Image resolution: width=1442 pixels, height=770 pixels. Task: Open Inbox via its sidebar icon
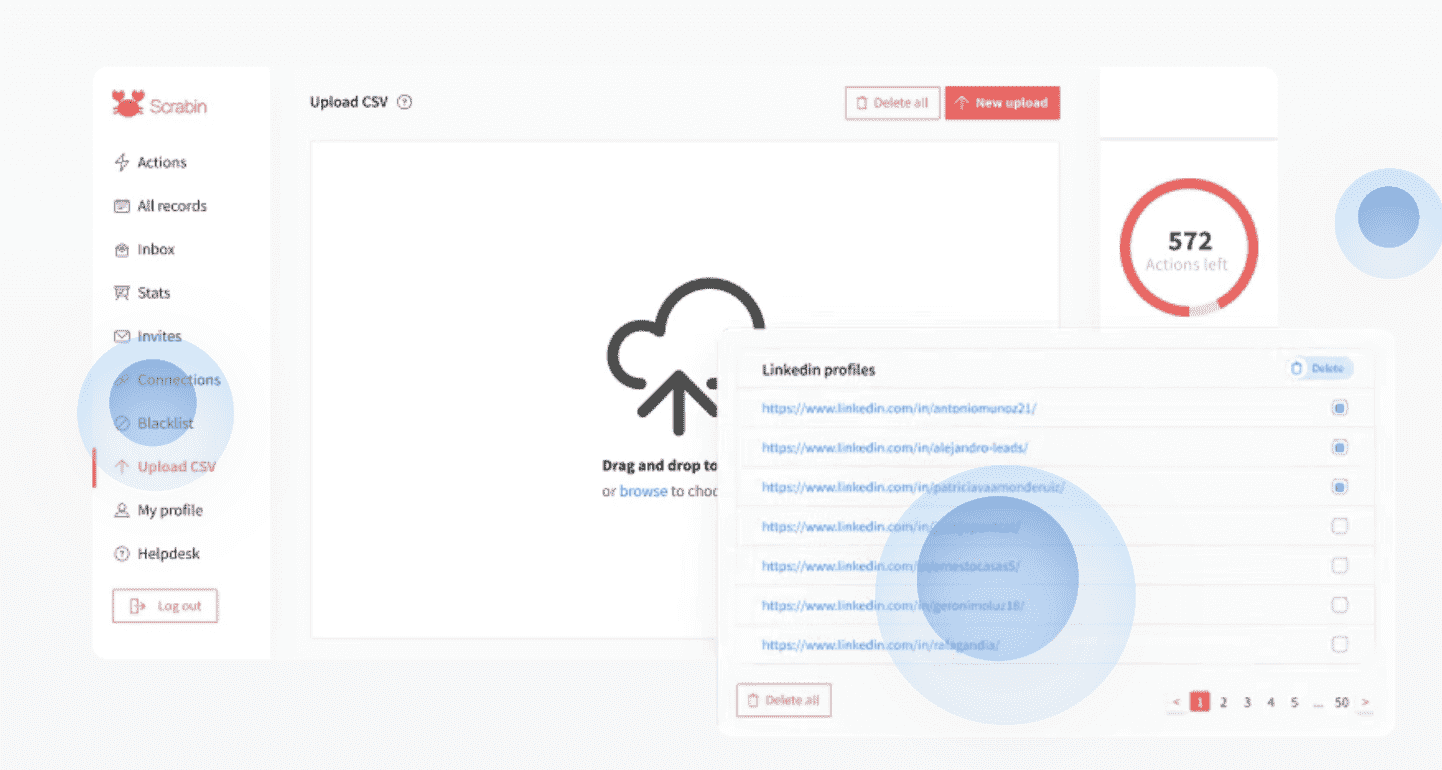coord(122,249)
